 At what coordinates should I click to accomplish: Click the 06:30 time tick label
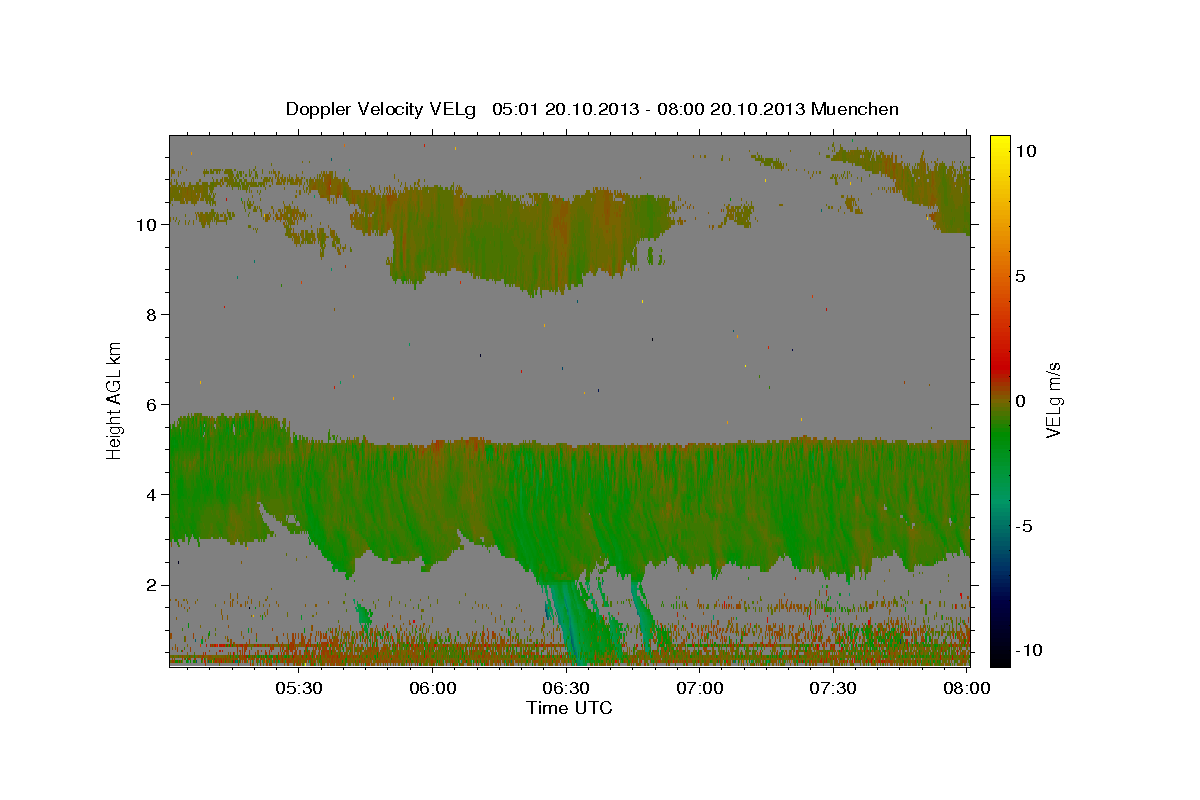click(565, 688)
